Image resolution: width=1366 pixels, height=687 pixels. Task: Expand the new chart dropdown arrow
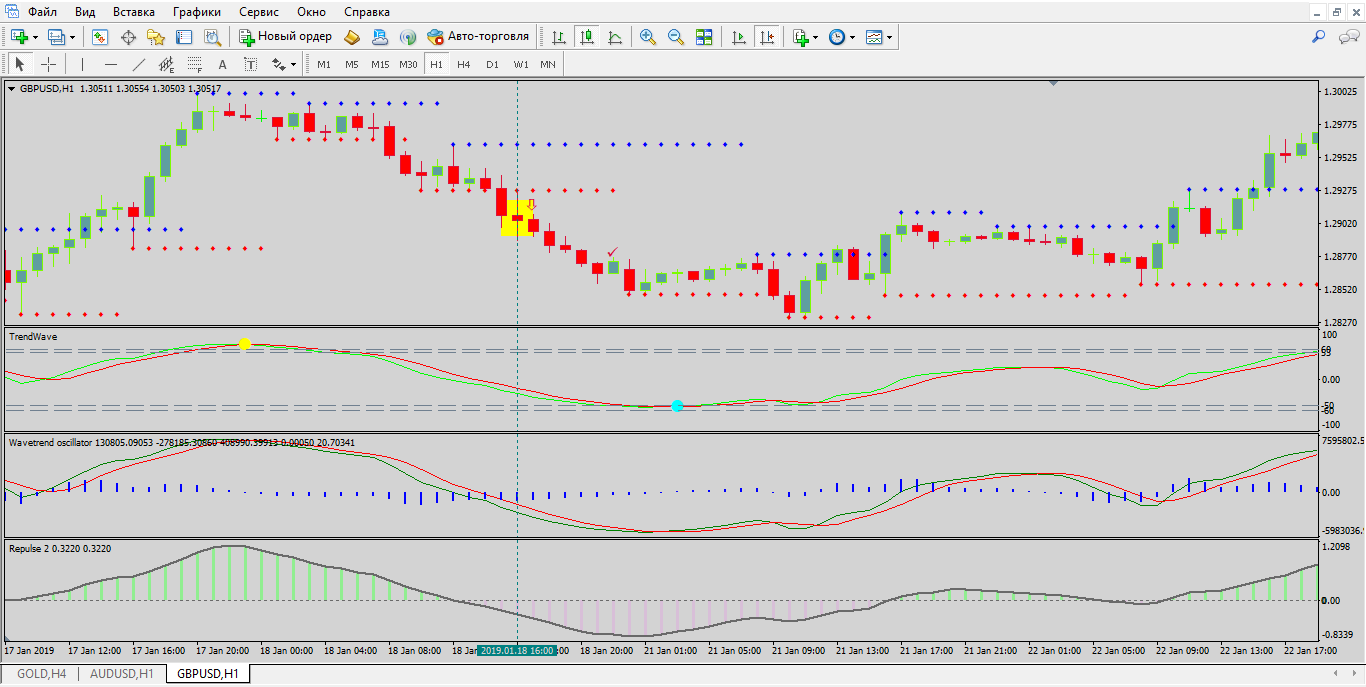(x=35, y=37)
